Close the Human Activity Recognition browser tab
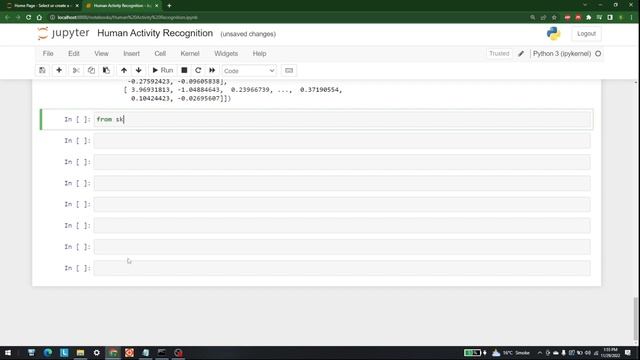640x360 pixels. tap(156, 6)
